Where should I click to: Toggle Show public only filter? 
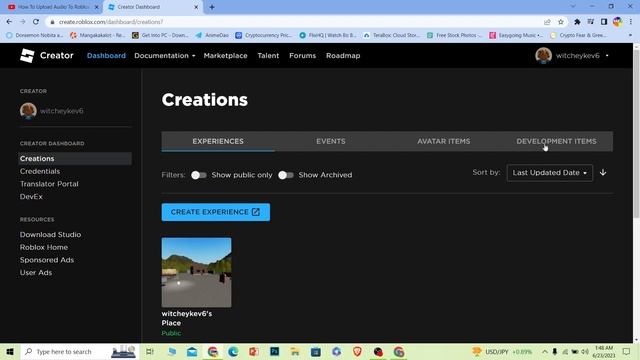[x=199, y=175]
